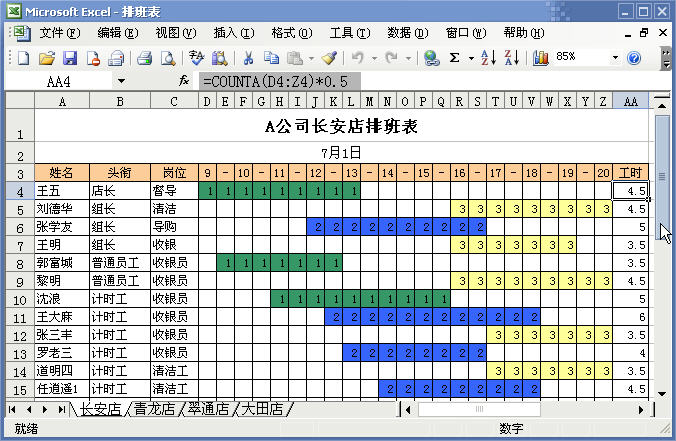Expand the toolbar options chevron

[667, 58]
